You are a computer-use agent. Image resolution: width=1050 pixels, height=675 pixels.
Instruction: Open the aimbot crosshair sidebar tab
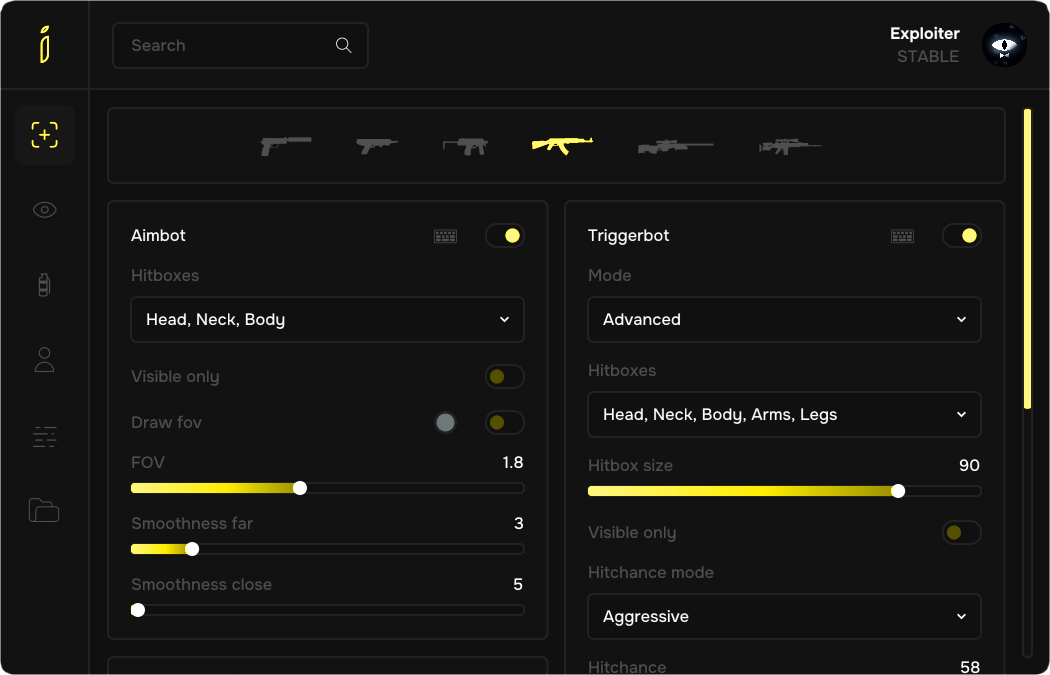45,135
